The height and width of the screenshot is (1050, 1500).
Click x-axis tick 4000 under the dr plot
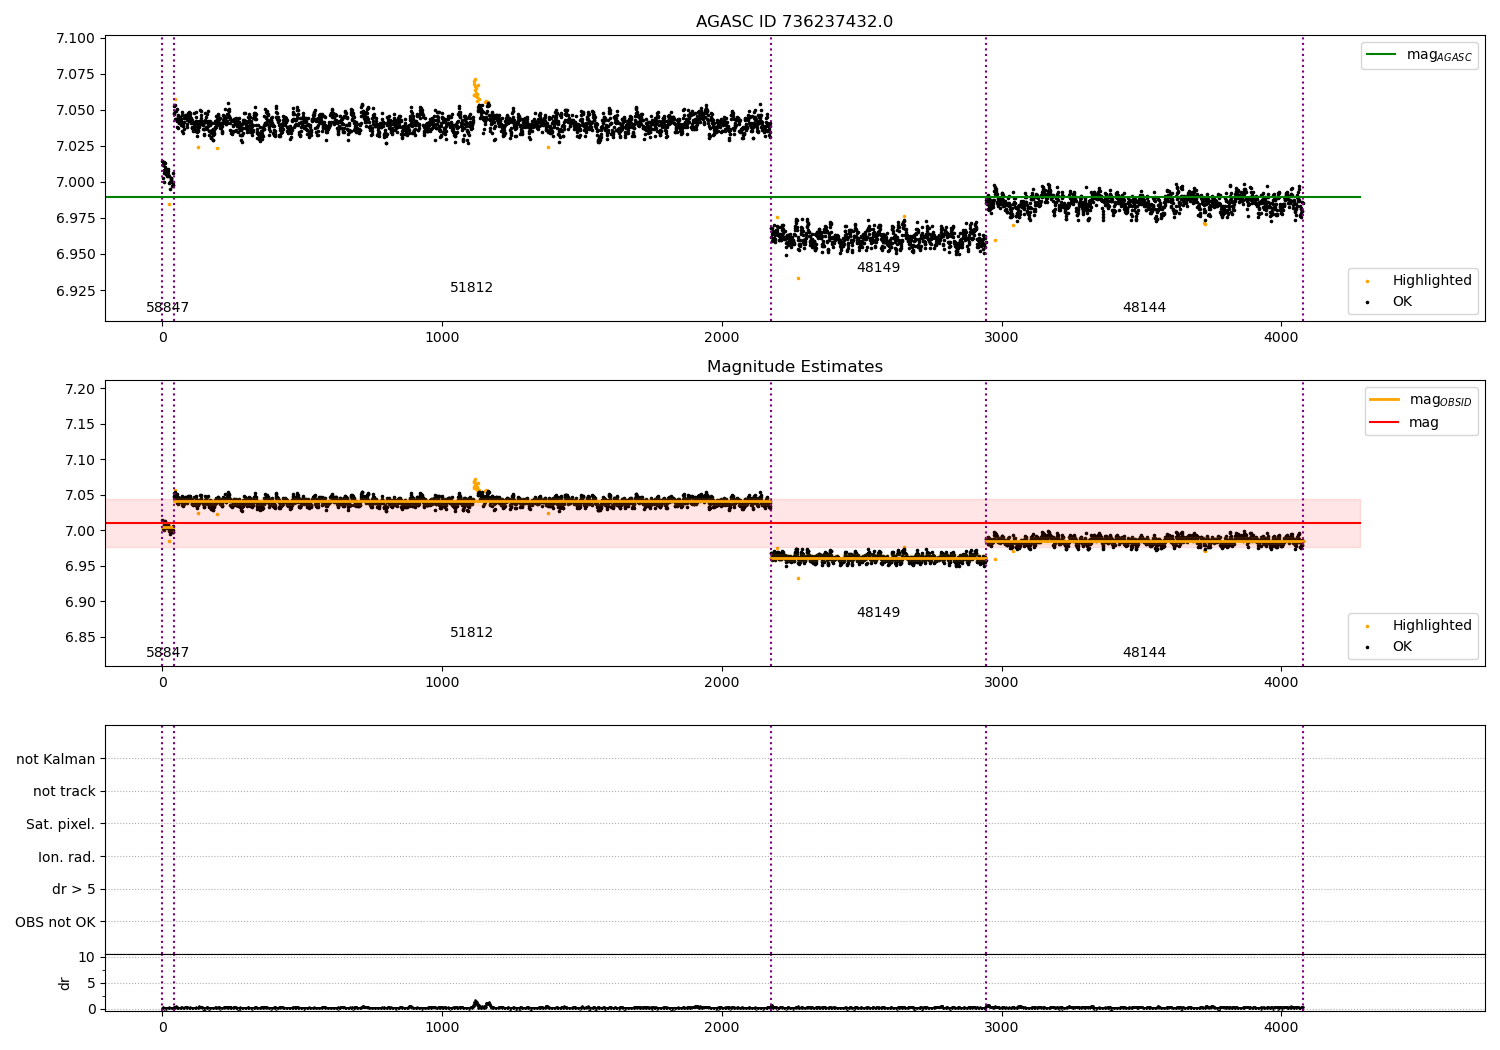tap(1281, 1027)
